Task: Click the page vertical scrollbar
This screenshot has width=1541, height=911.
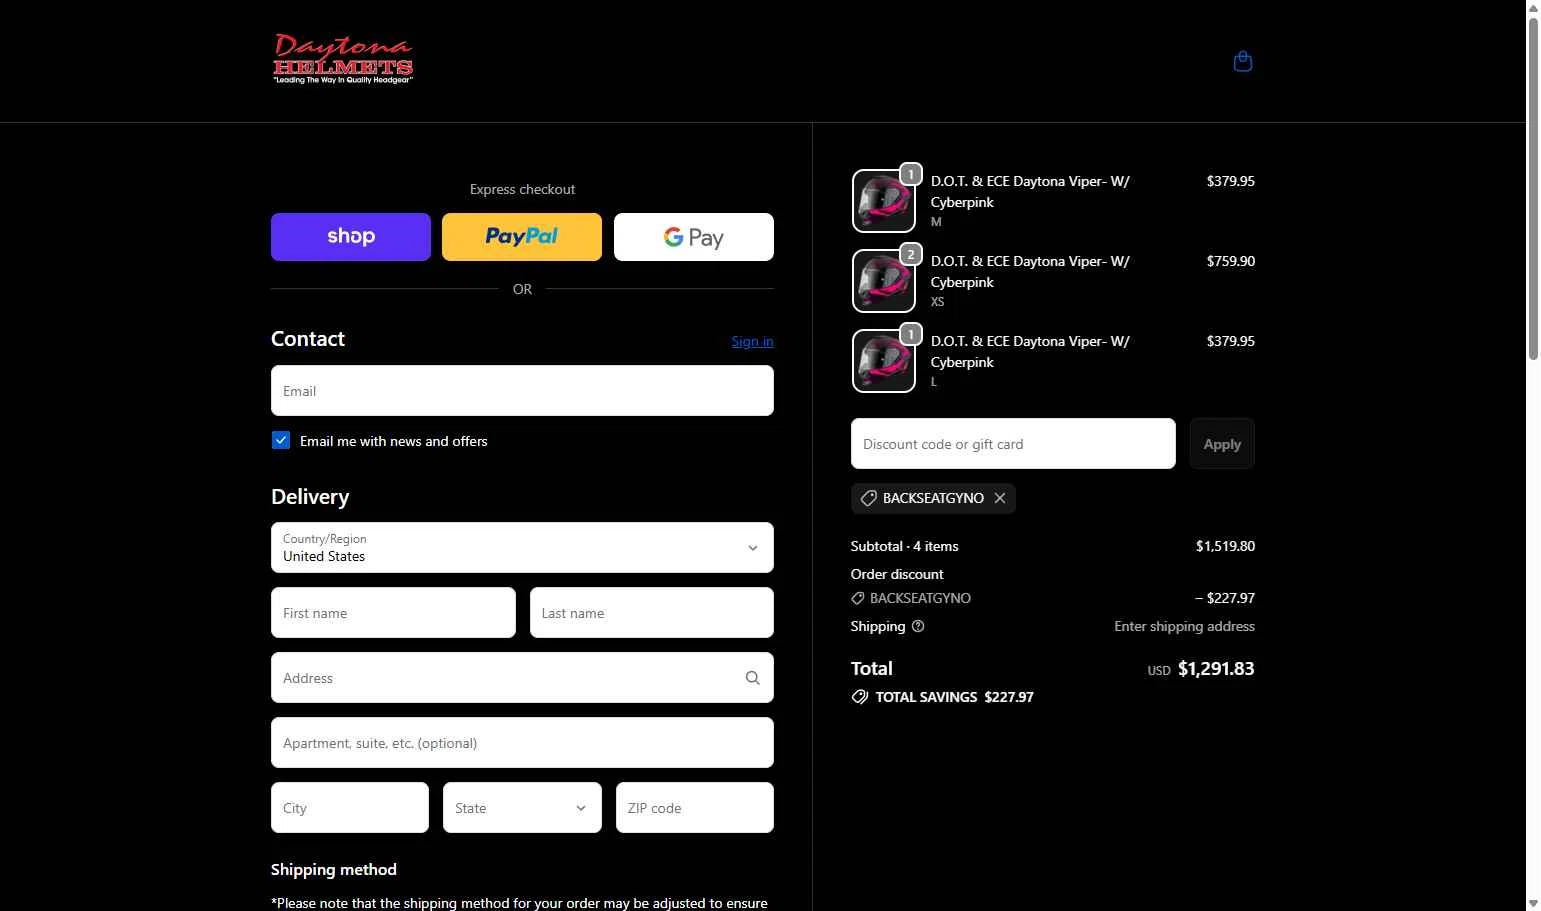Action: (1533, 188)
